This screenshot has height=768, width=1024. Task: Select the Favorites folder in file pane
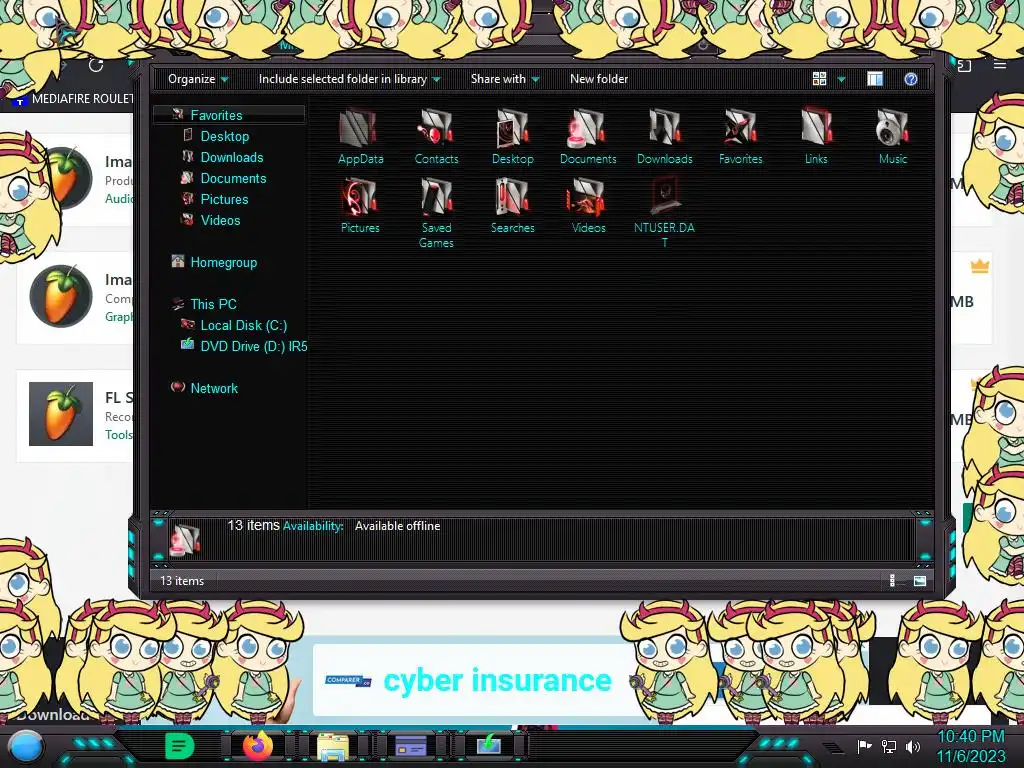point(741,136)
